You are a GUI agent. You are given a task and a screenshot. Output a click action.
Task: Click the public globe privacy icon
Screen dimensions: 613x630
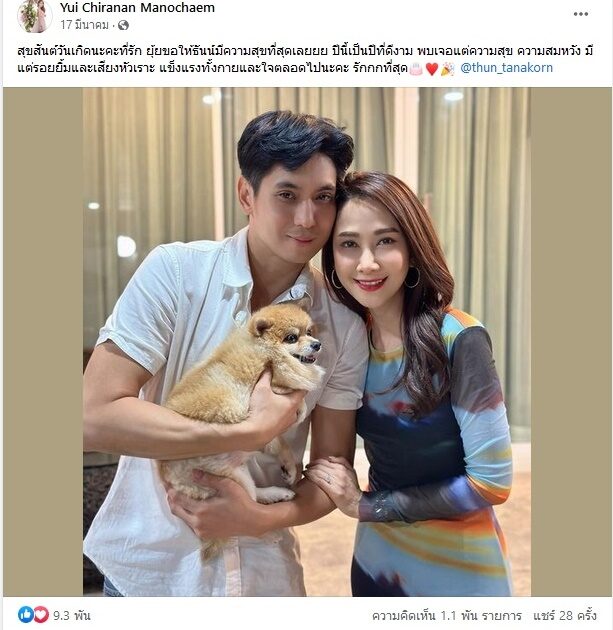click(123, 25)
